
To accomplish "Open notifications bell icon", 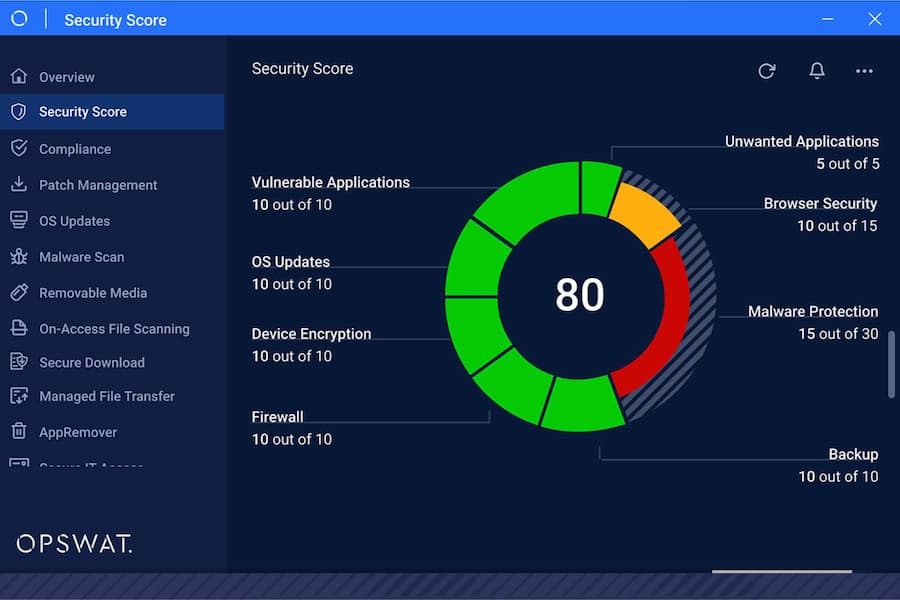I will point(817,71).
